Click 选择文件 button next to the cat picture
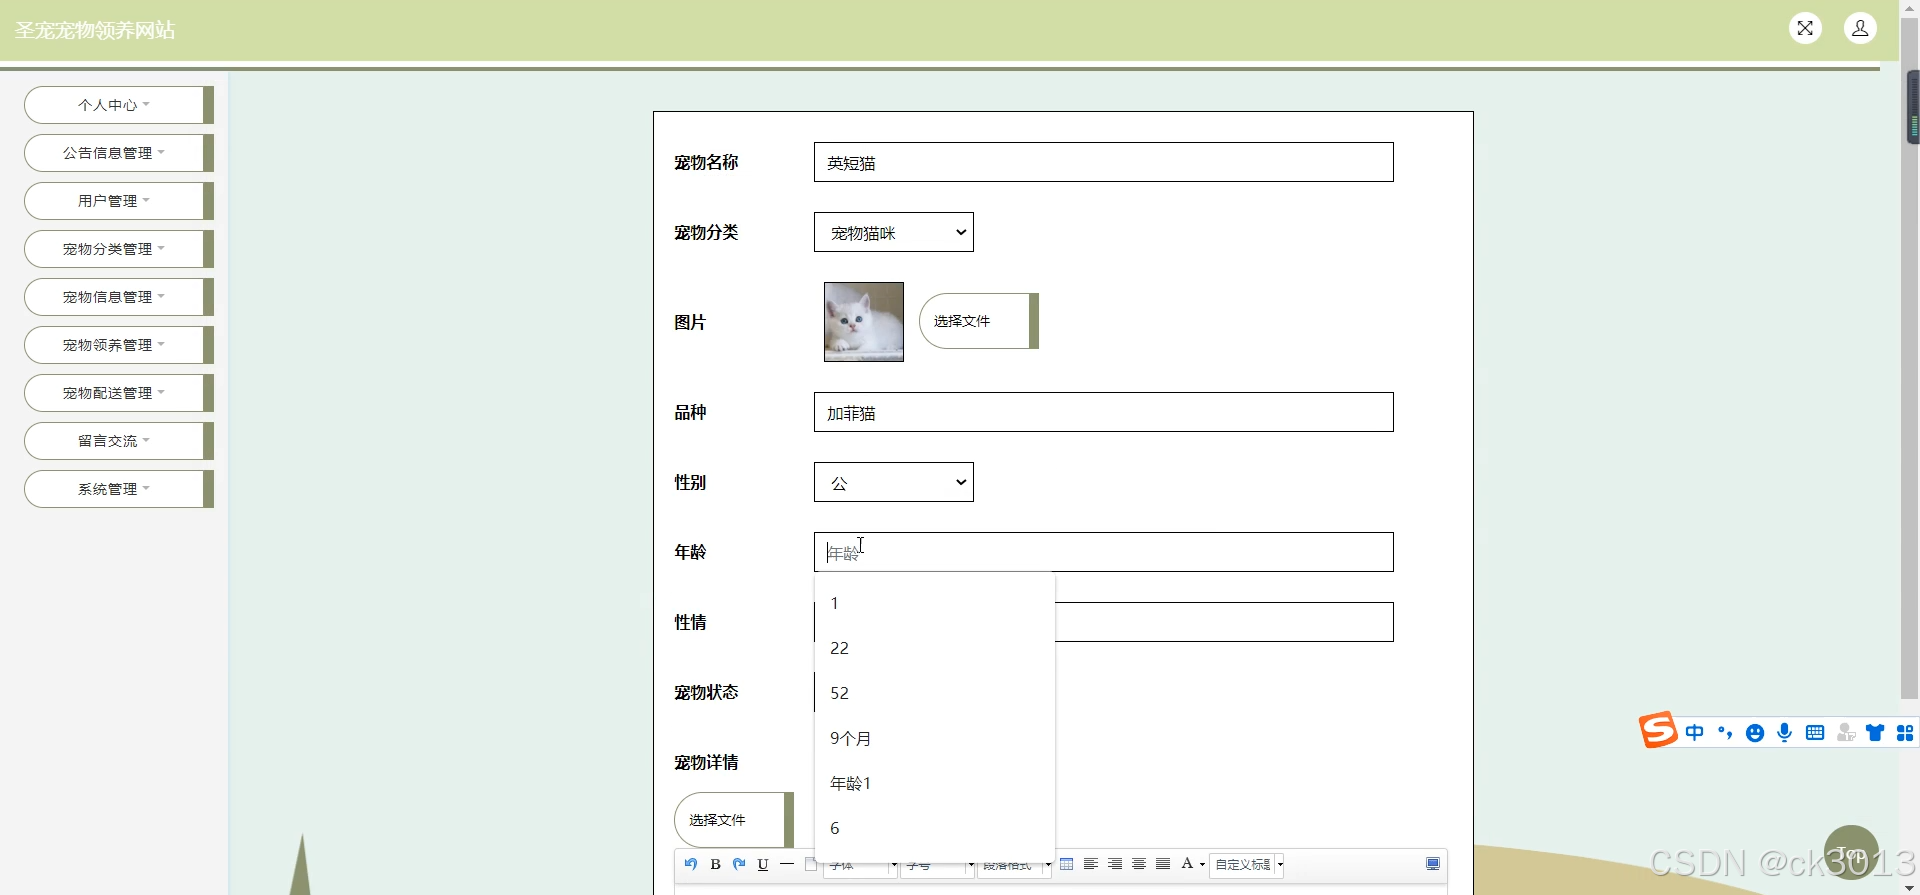This screenshot has height=895, width=1920. pos(979,321)
